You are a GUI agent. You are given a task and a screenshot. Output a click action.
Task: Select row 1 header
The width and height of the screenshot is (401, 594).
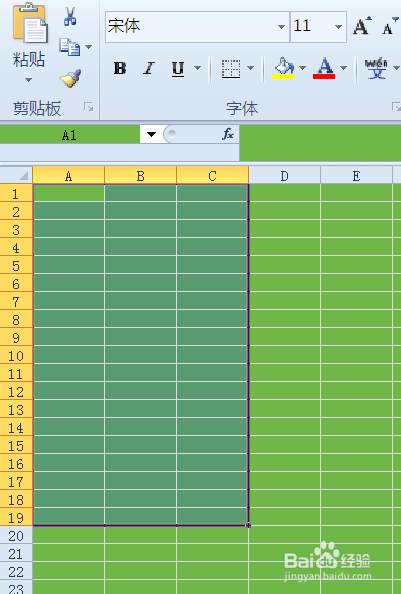16,194
